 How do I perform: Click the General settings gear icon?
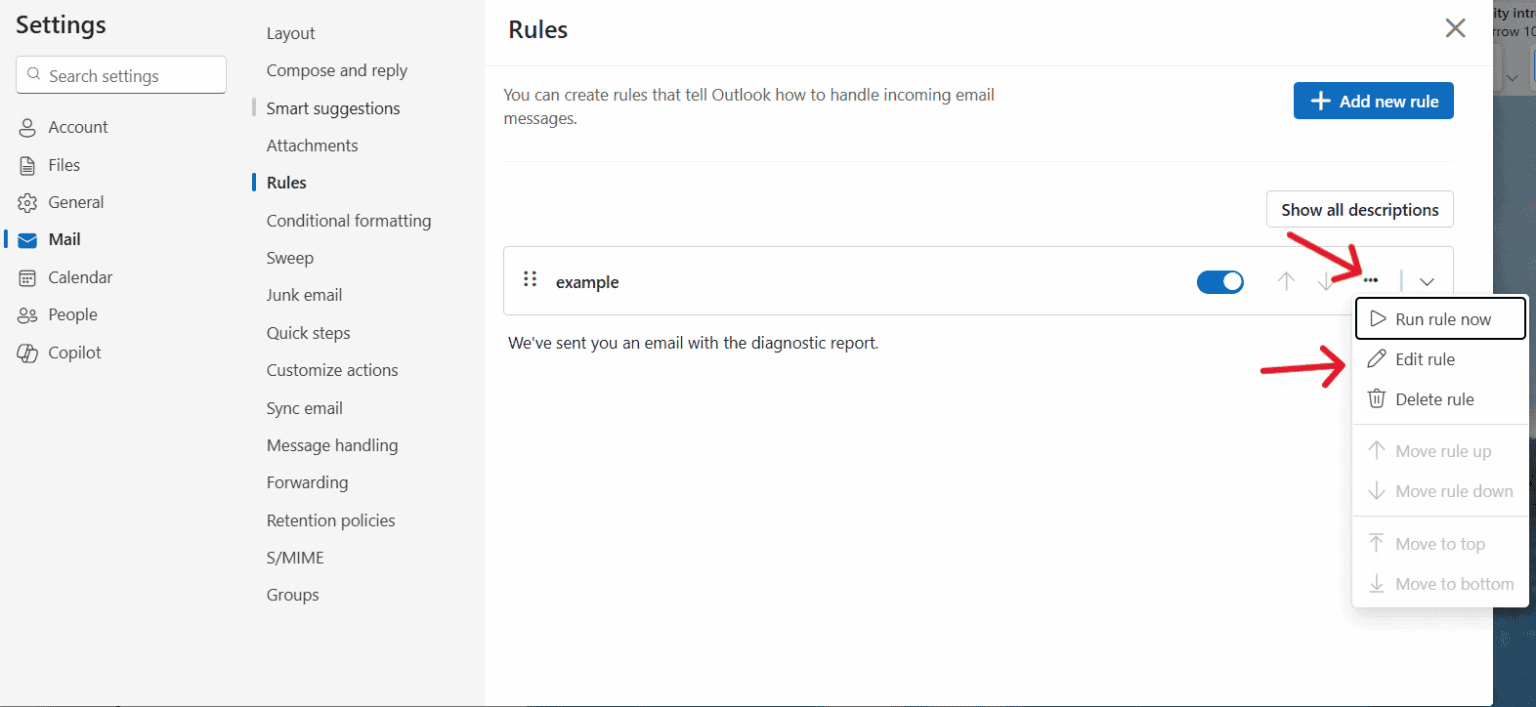coord(28,202)
